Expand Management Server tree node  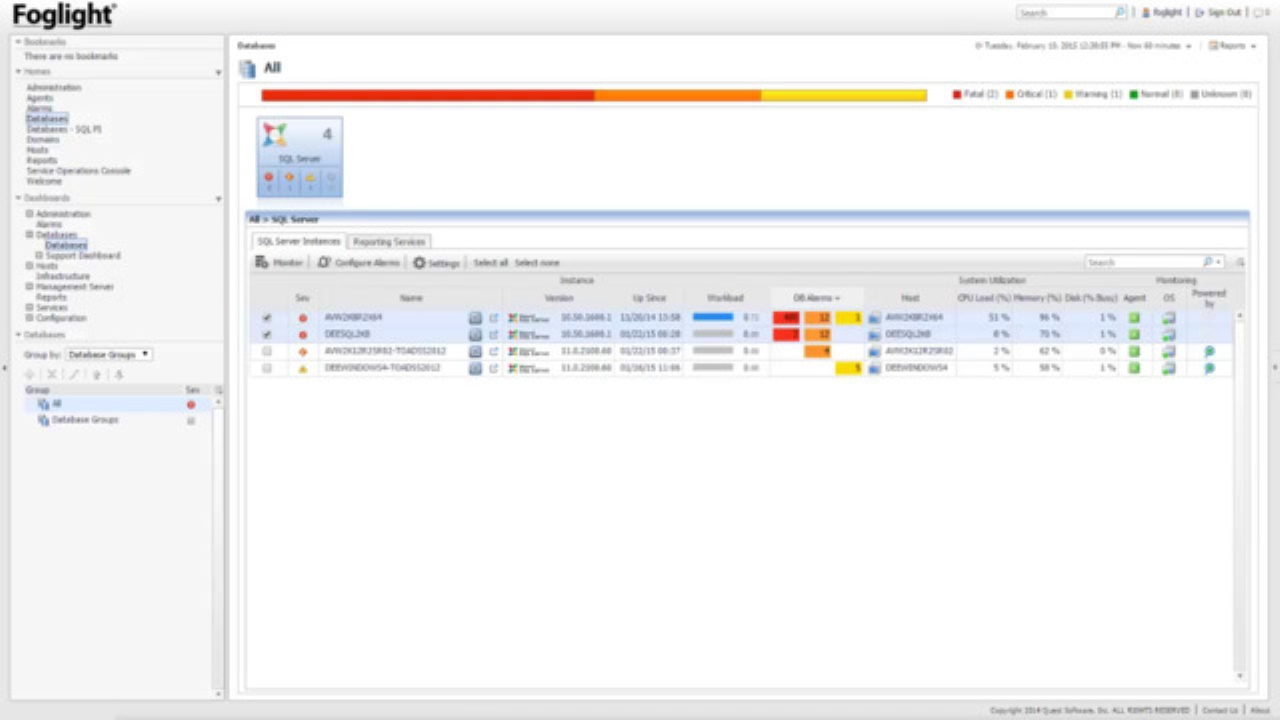click(x=29, y=287)
